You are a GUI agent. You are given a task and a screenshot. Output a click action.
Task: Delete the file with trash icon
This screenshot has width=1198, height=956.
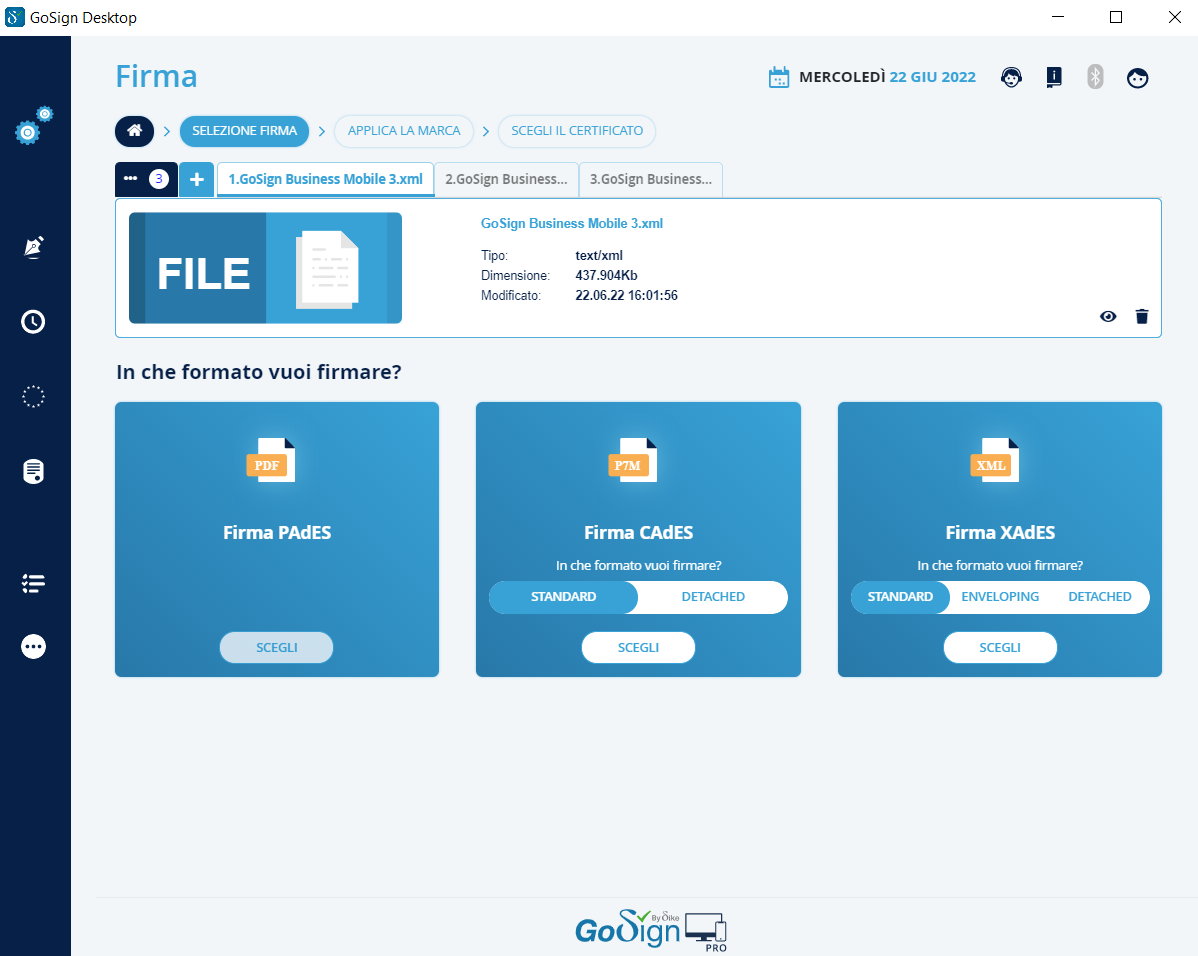pos(1141,316)
